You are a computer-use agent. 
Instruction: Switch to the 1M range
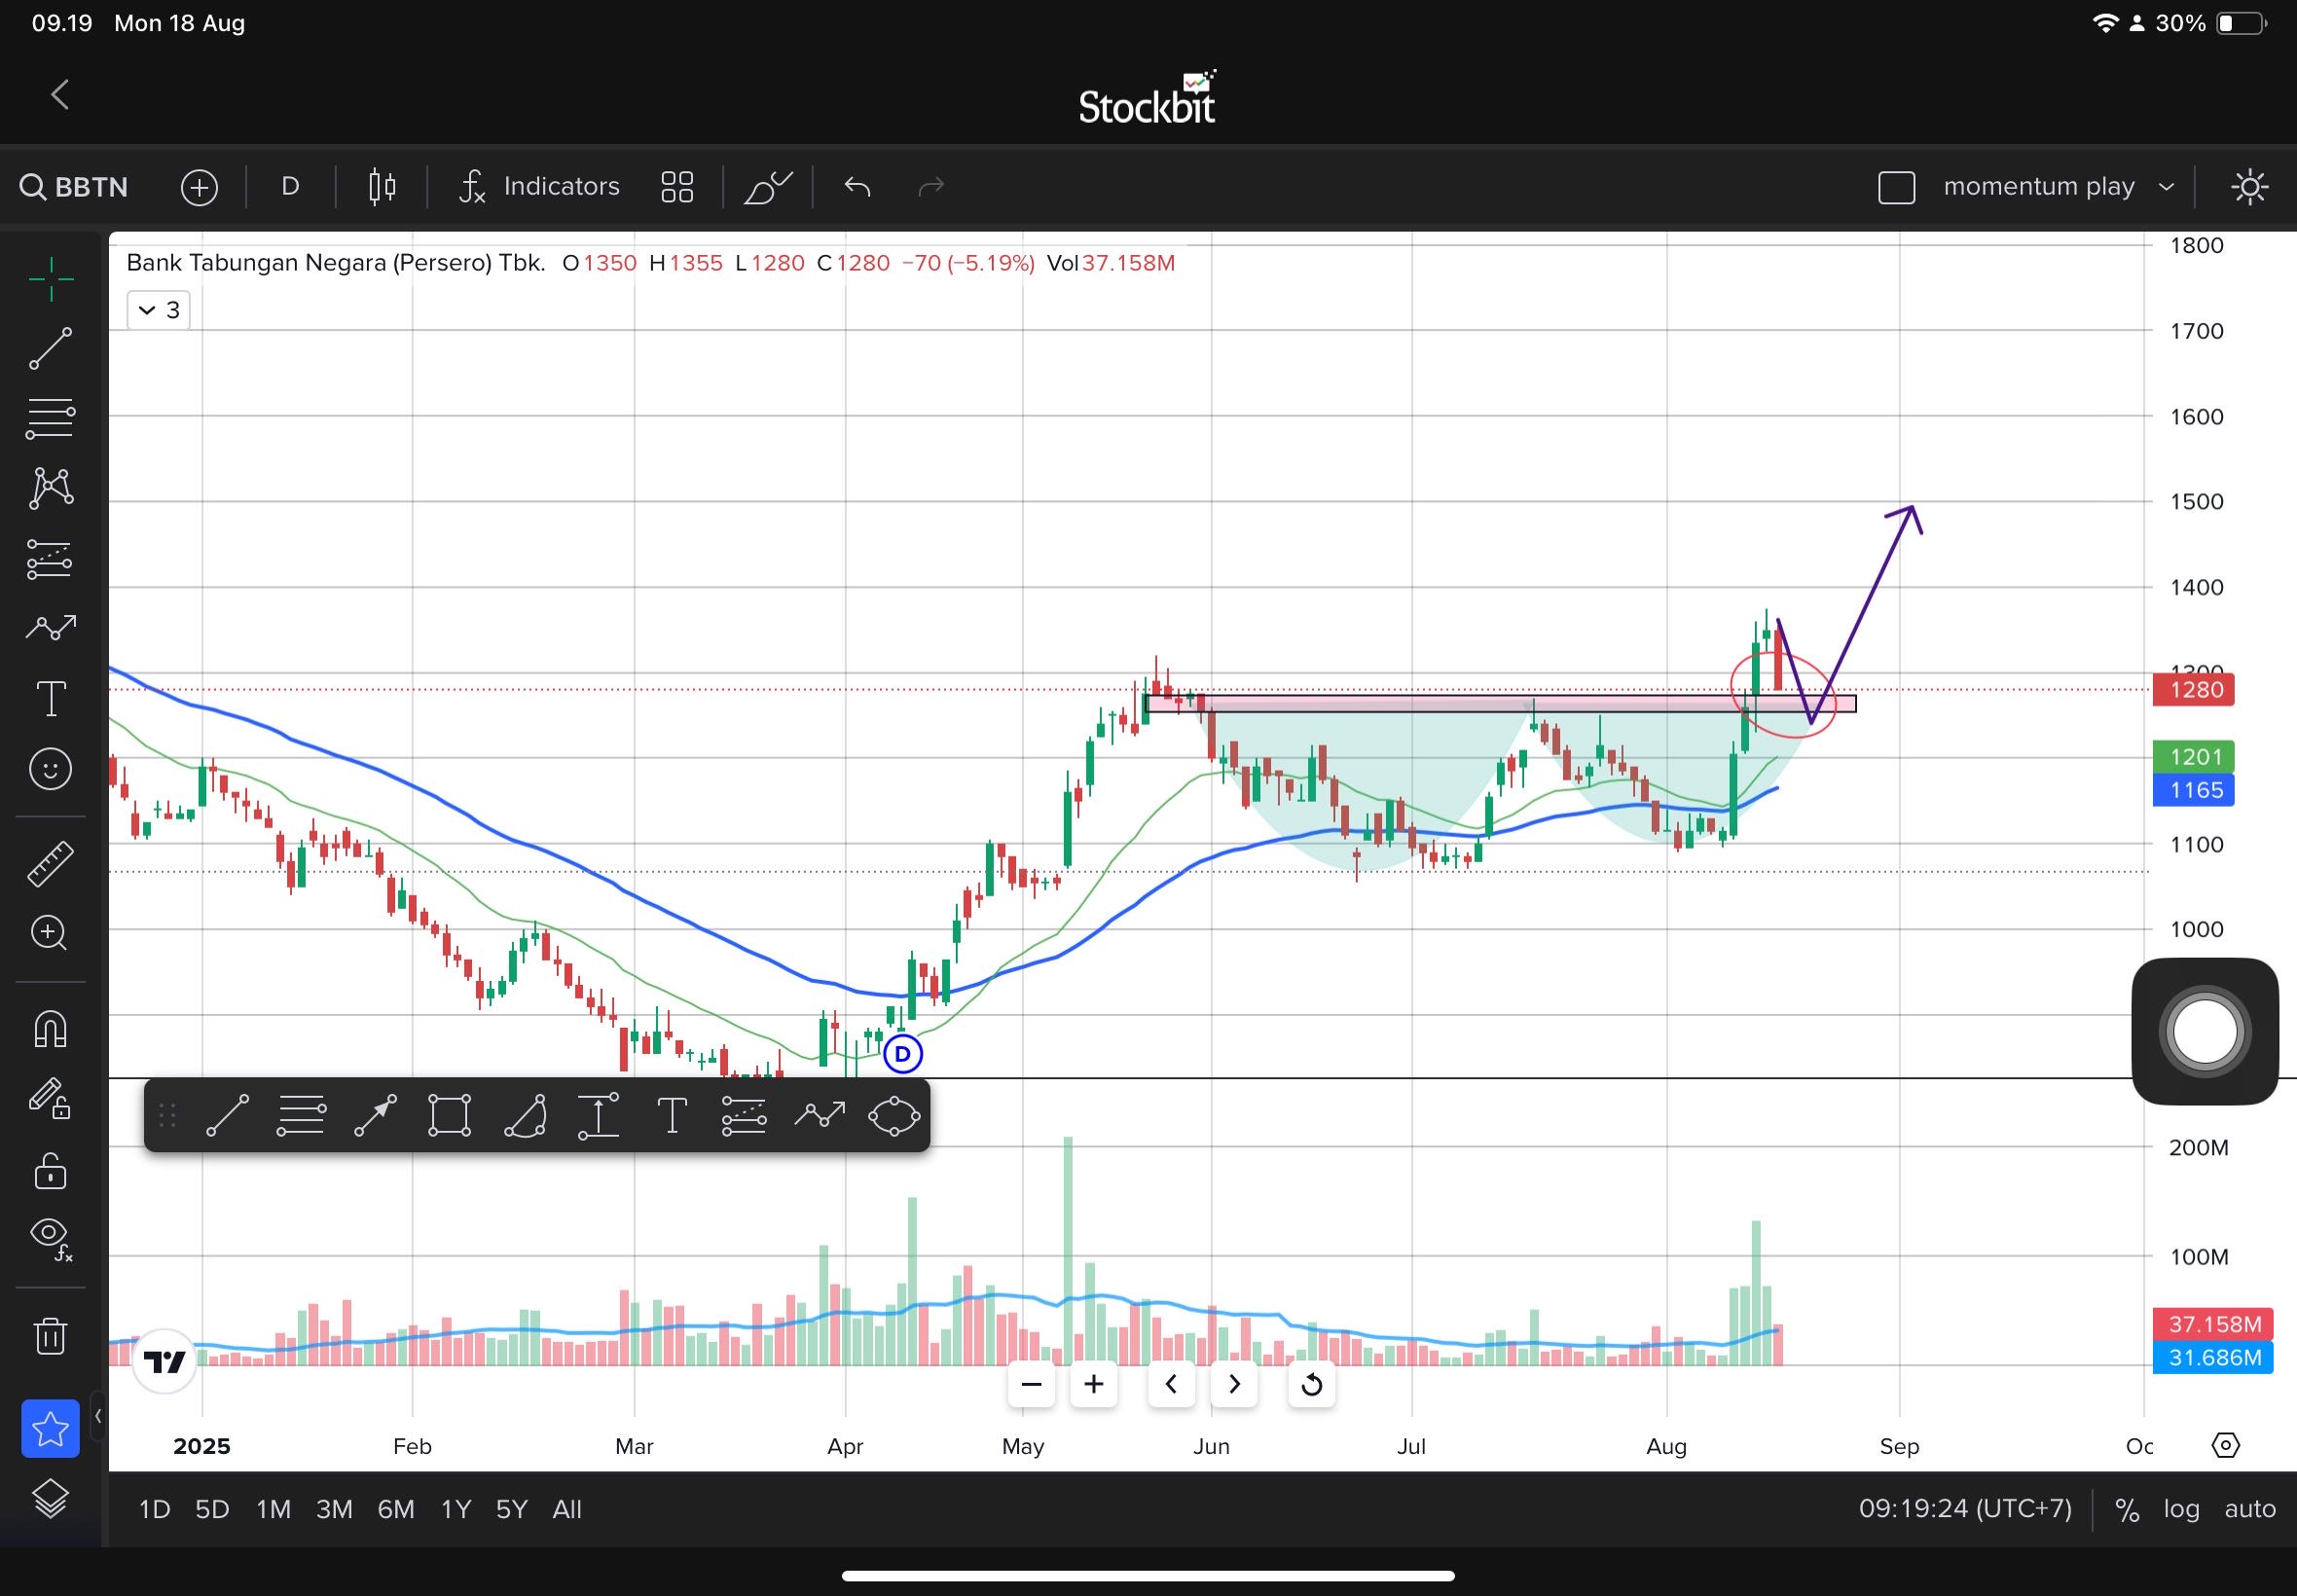click(273, 1509)
